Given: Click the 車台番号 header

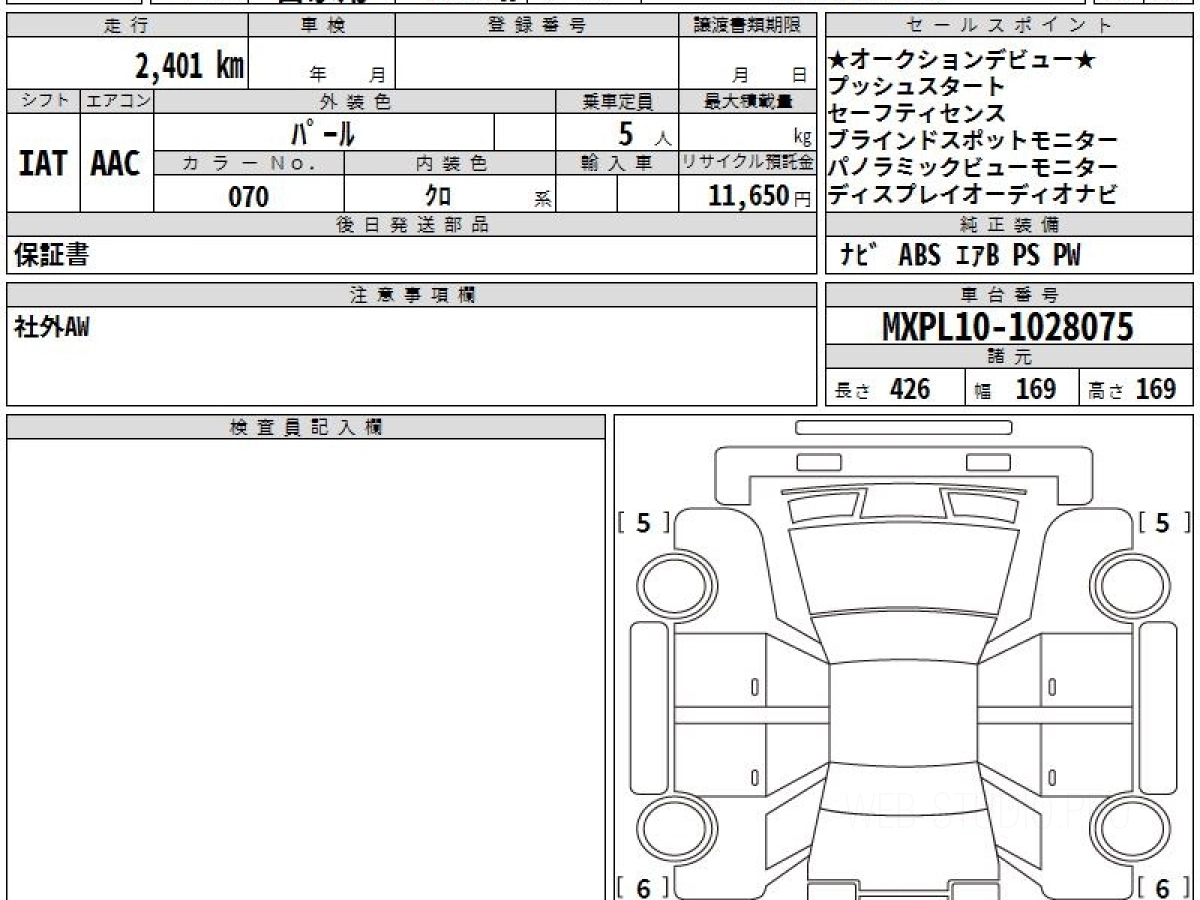Looking at the screenshot, I should point(1010,295).
